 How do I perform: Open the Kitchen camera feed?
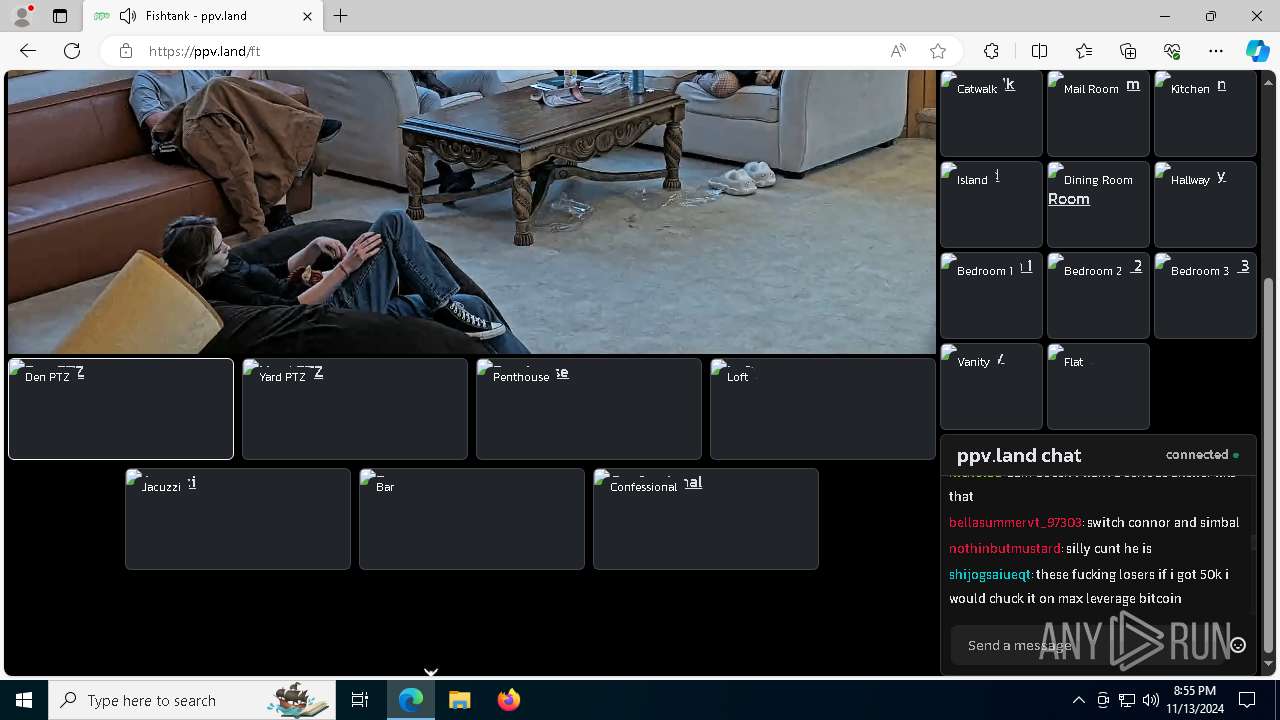point(1205,113)
